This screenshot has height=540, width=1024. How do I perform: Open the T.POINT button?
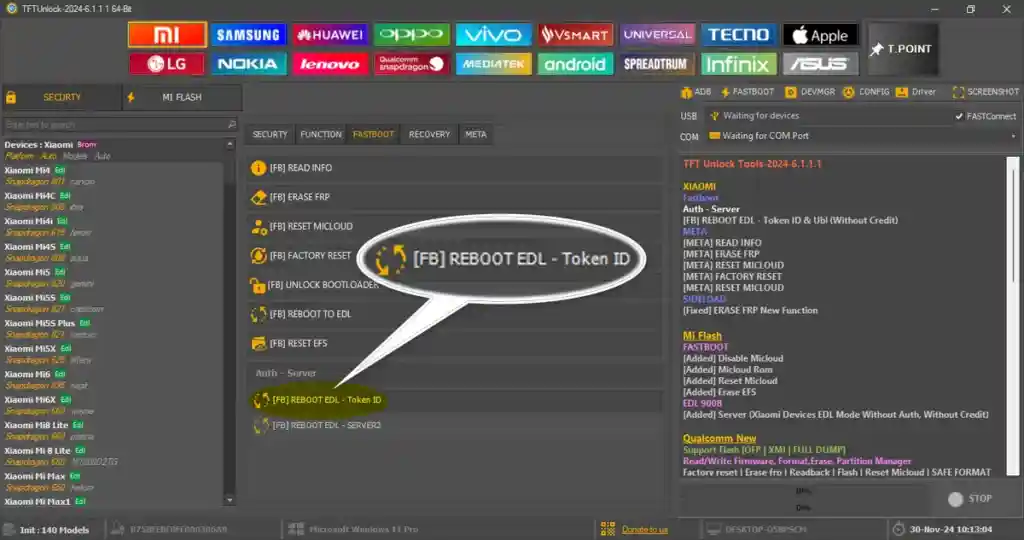pos(903,49)
